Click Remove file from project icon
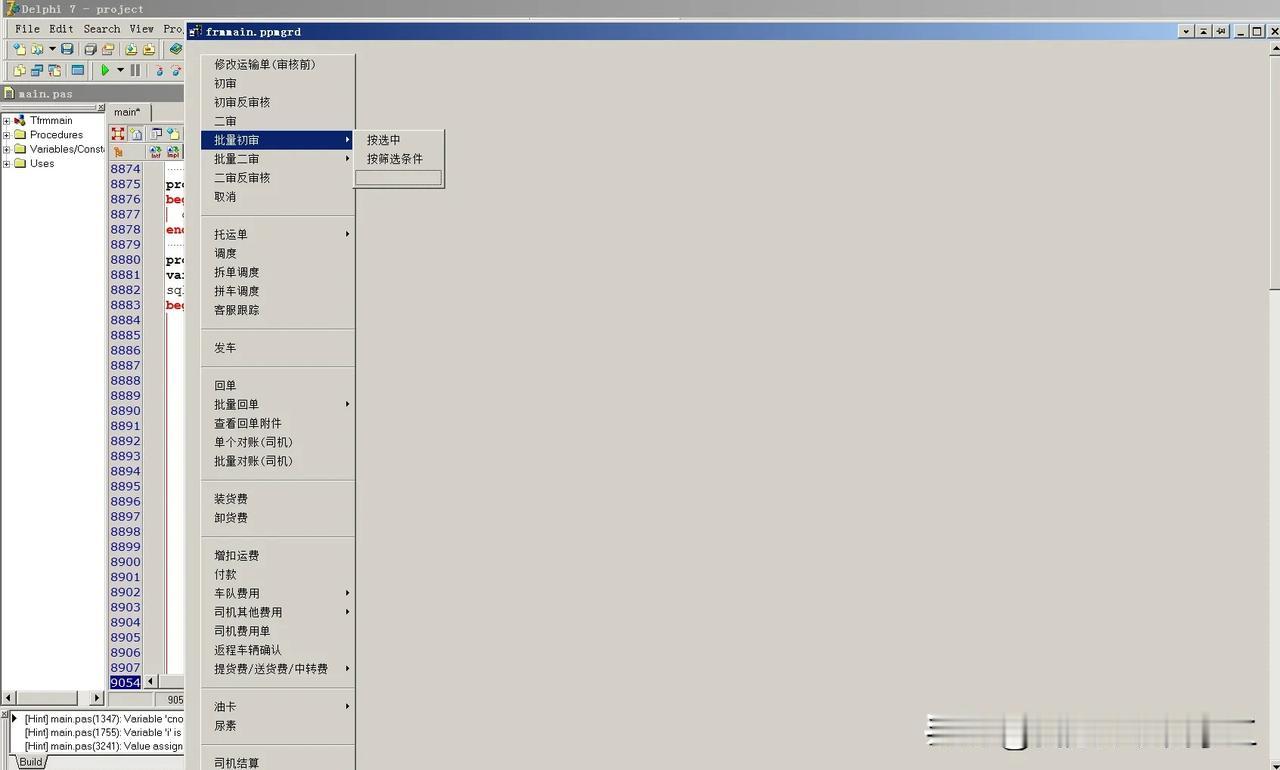Image resolution: width=1280 pixels, height=770 pixels. click(x=149, y=48)
